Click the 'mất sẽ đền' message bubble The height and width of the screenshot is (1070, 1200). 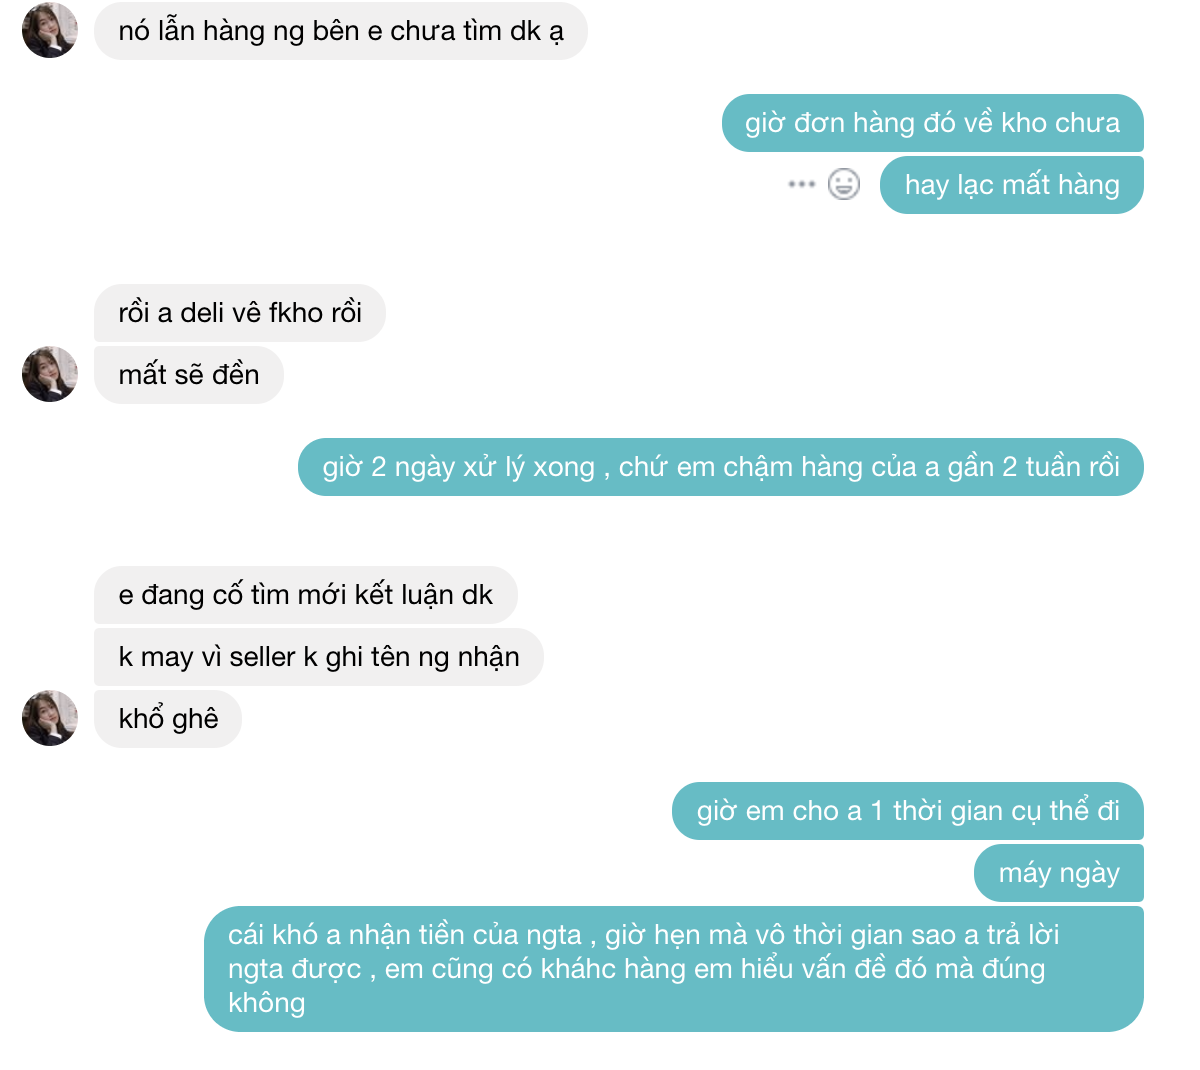tap(189, 375)
